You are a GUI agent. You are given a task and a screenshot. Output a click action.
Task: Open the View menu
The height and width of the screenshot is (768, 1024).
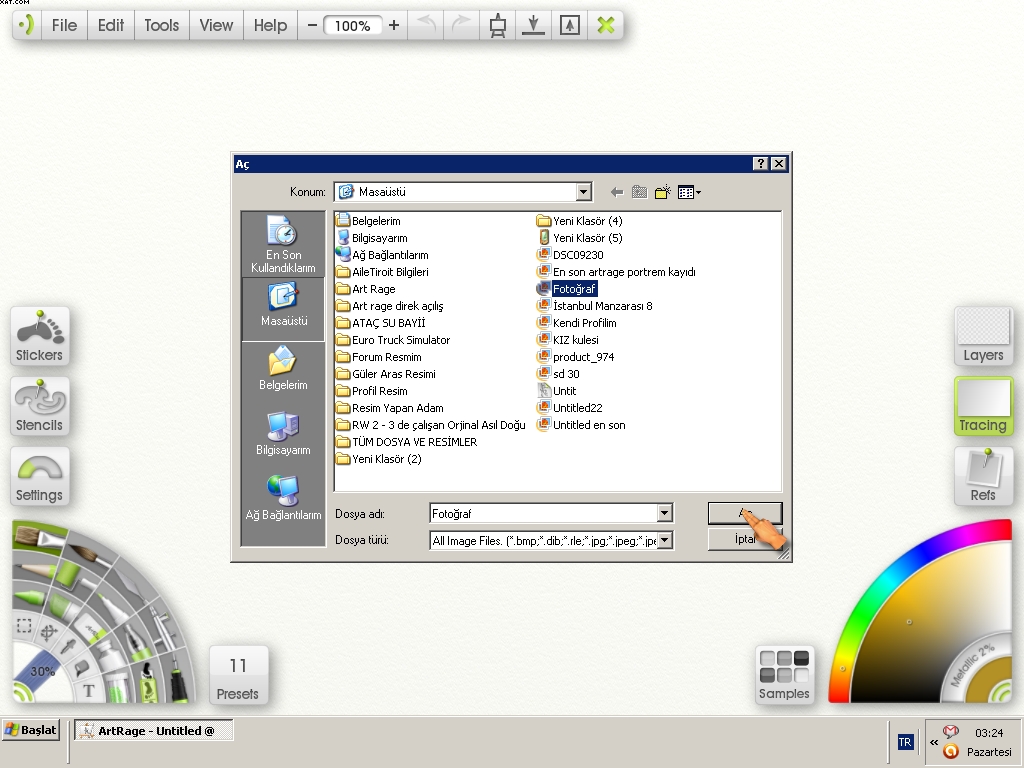[x=216, y=25]
